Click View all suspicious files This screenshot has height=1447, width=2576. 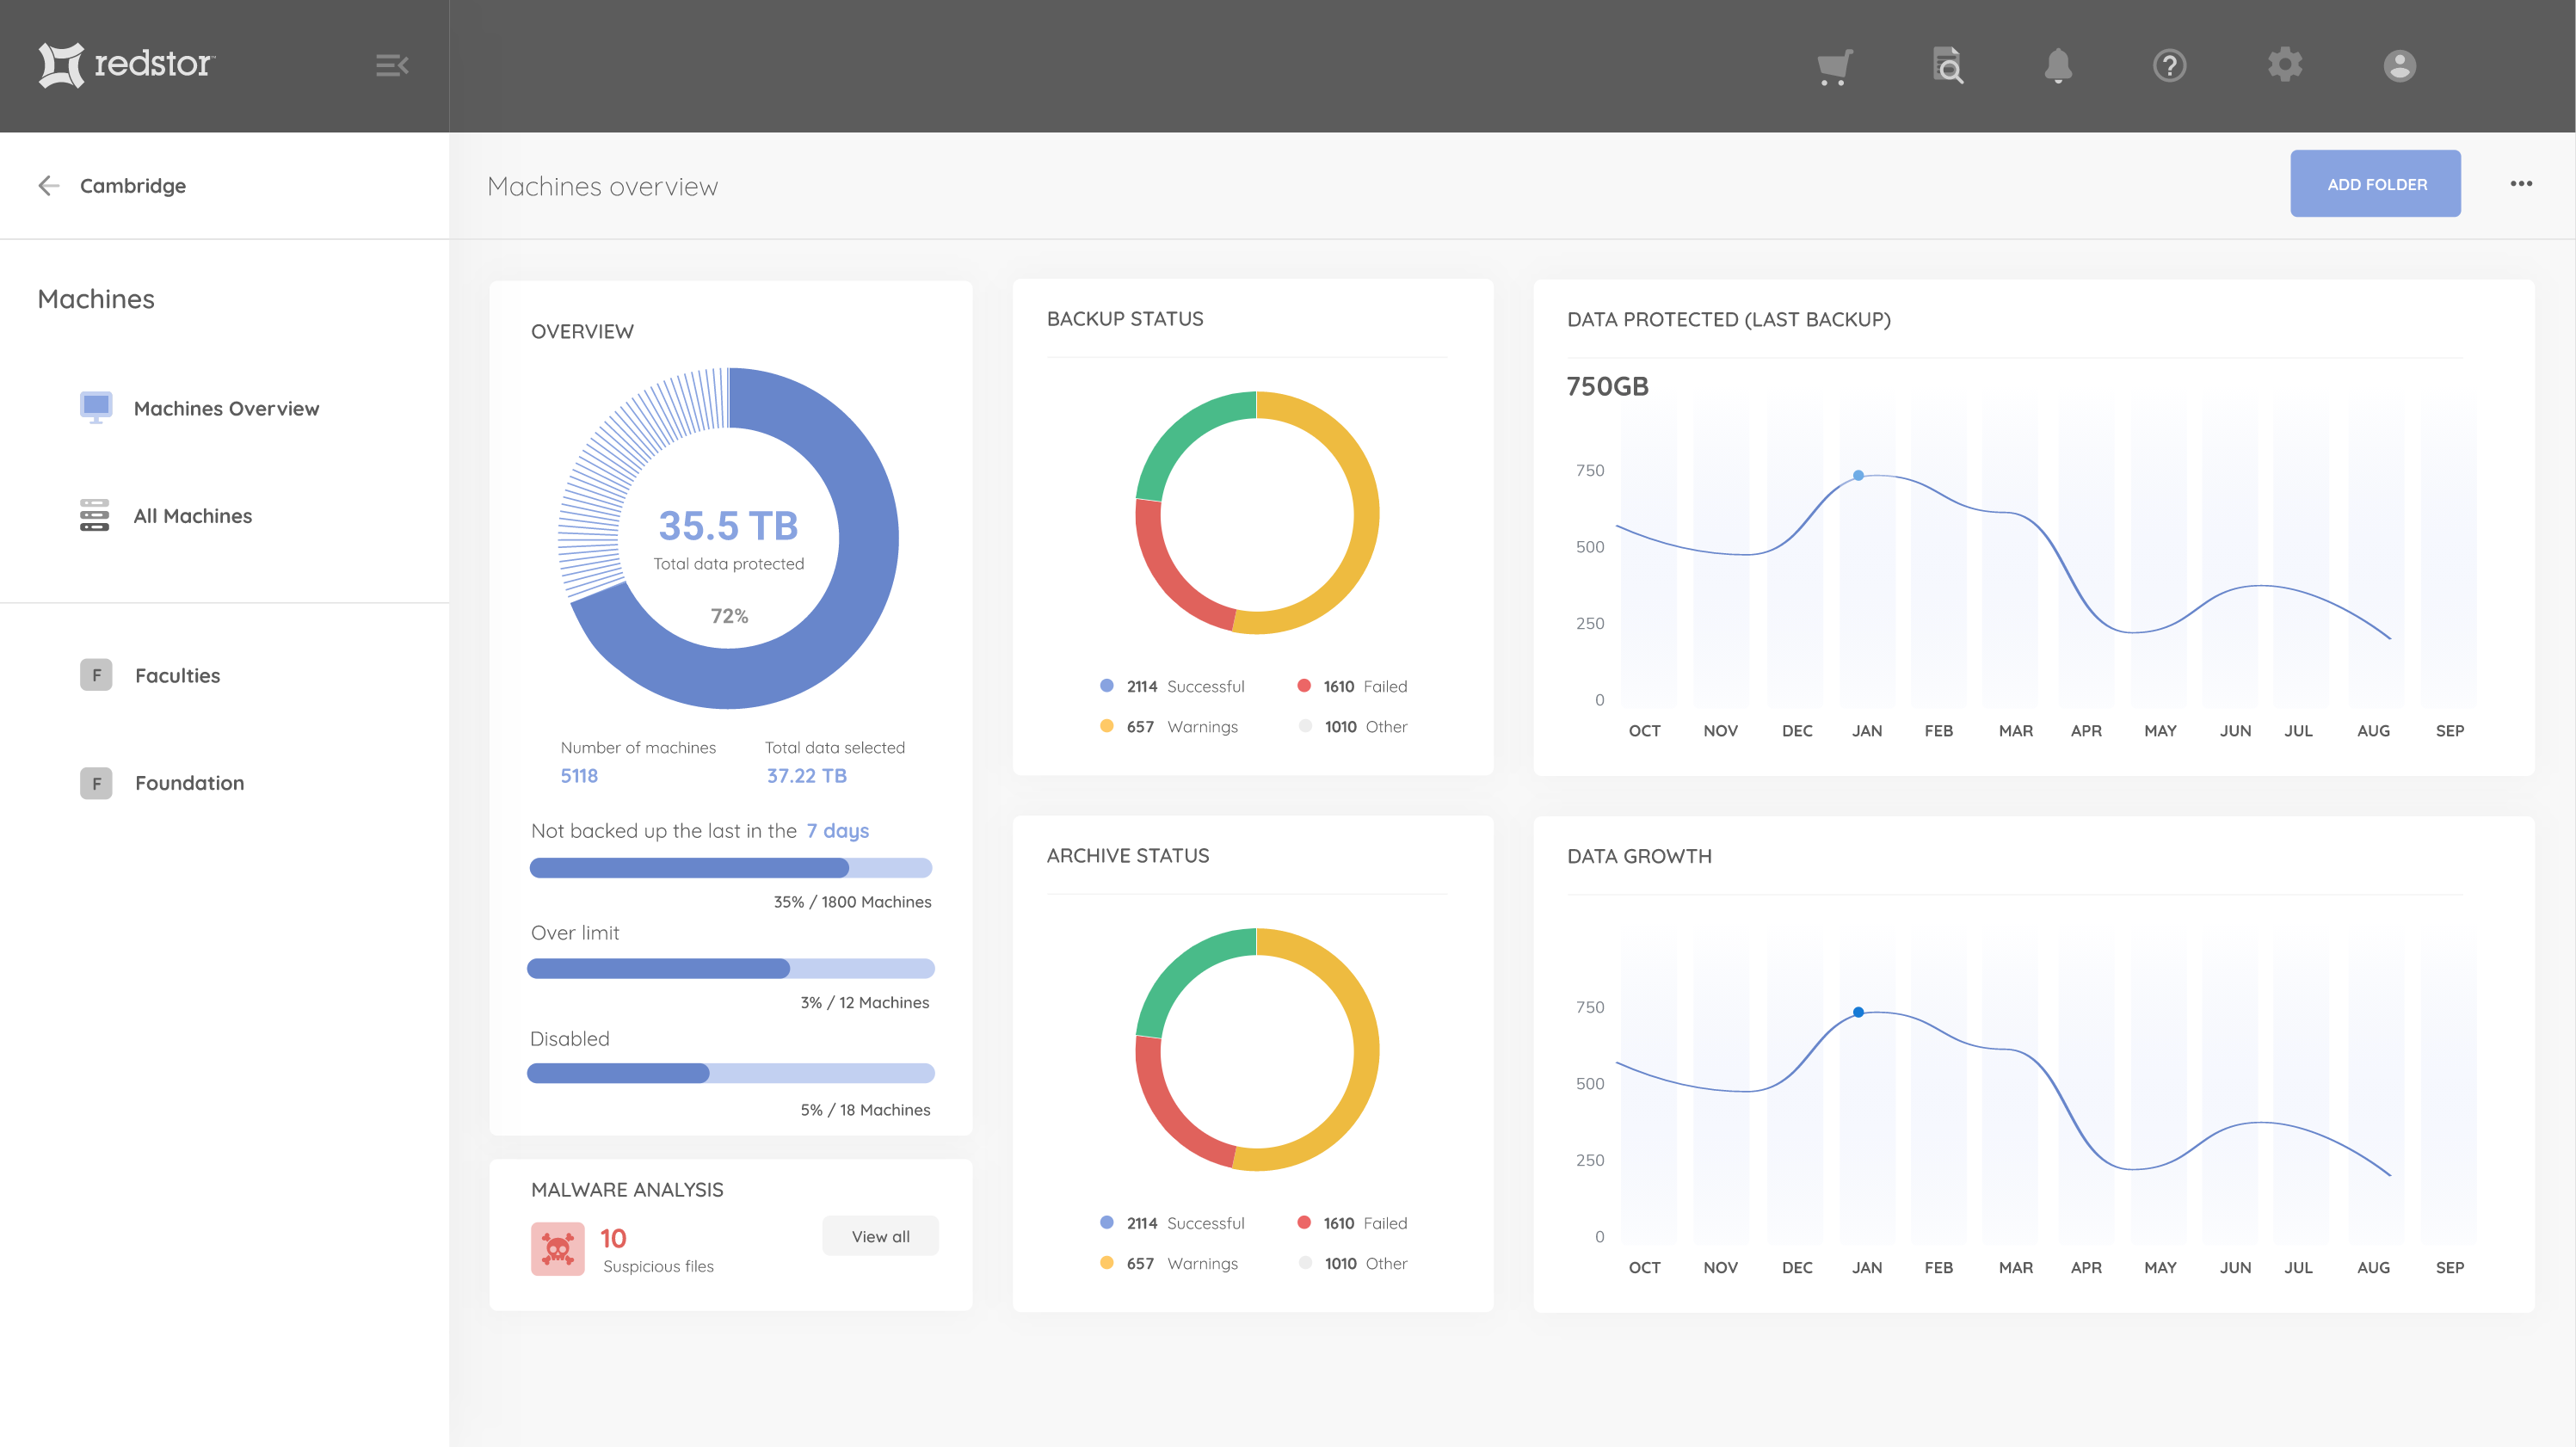(x=880, y=1237)
